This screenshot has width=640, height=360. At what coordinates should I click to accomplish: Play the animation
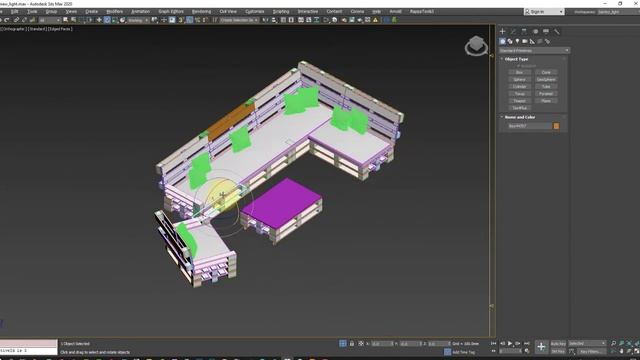point(510,344)
